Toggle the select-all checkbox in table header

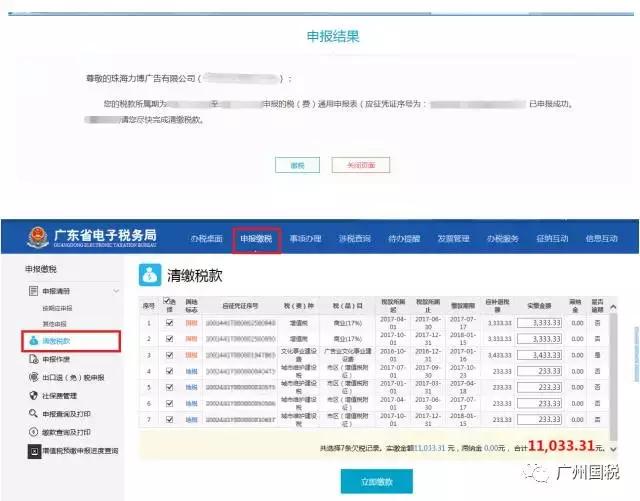(167, 301)
